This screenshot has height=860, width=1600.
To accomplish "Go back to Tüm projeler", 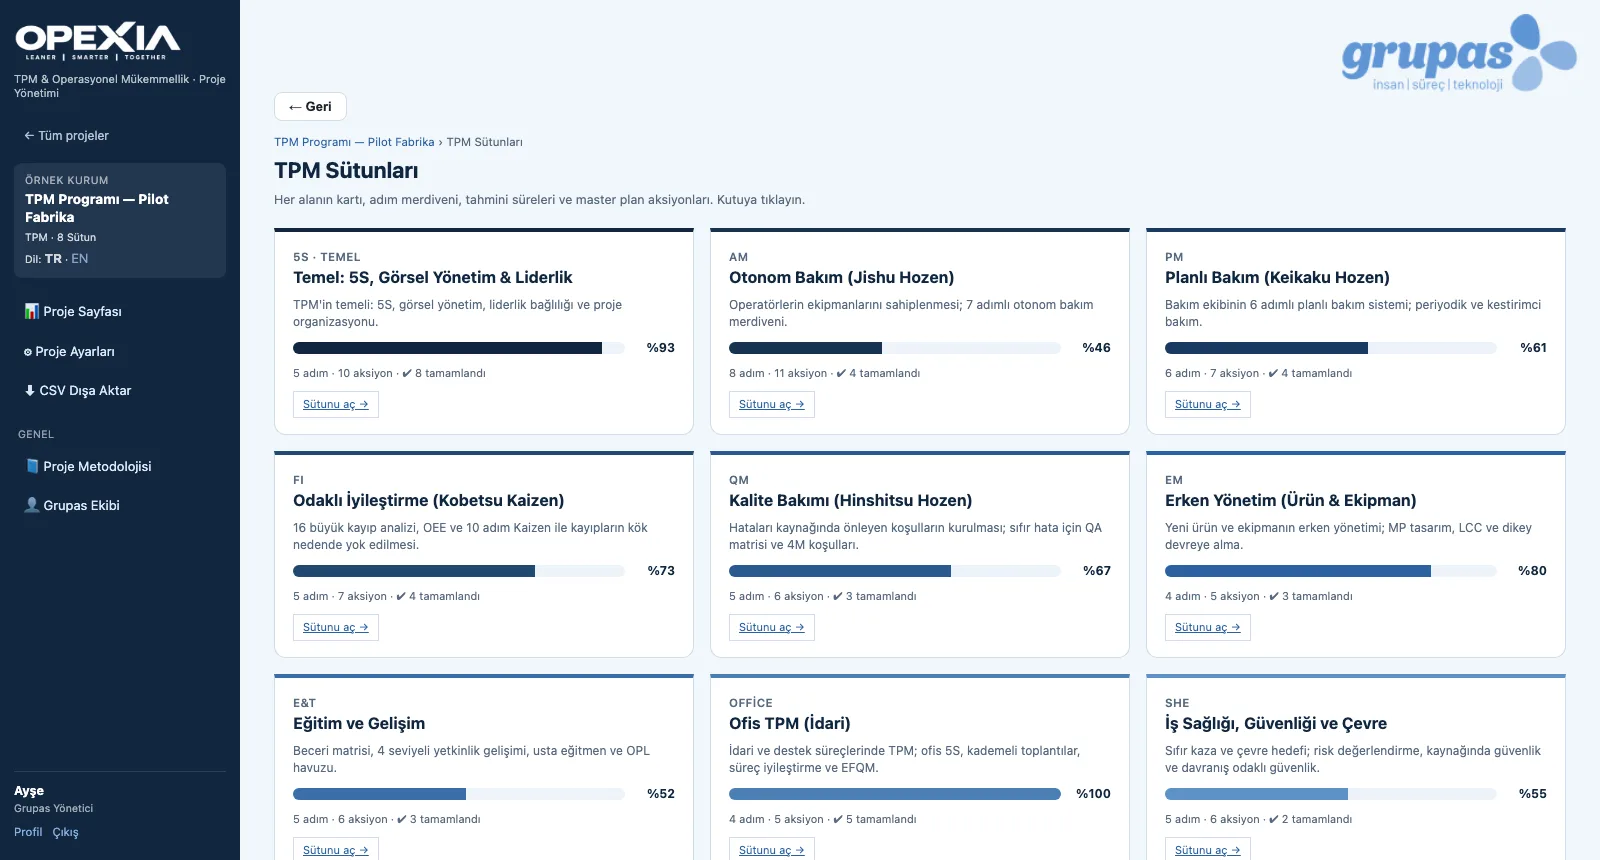I will click(66, 136).
